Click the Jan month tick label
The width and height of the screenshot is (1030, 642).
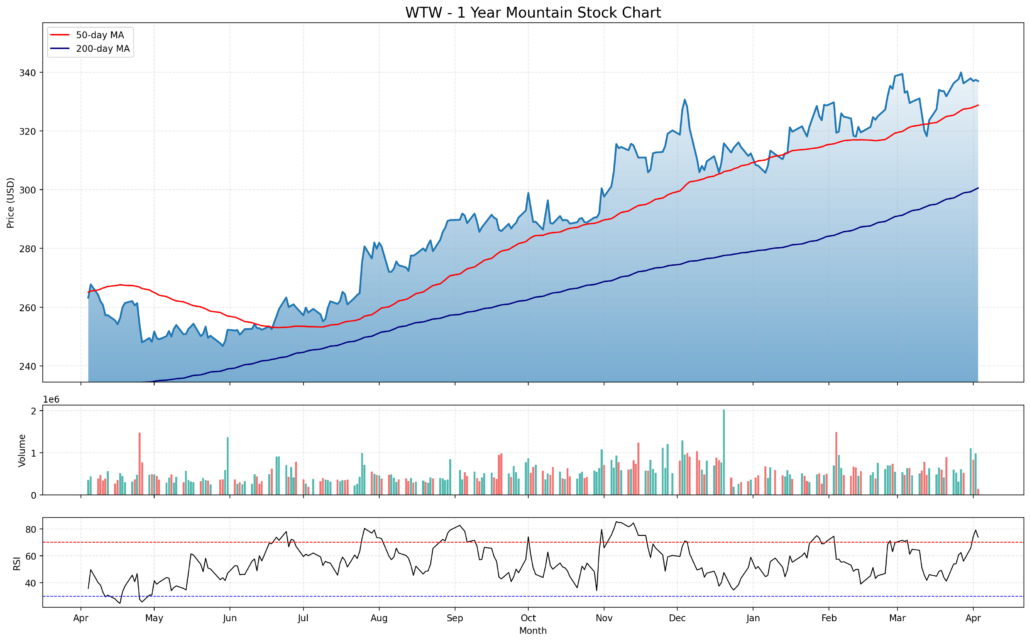pyautogui.click(x=753, y=618)
